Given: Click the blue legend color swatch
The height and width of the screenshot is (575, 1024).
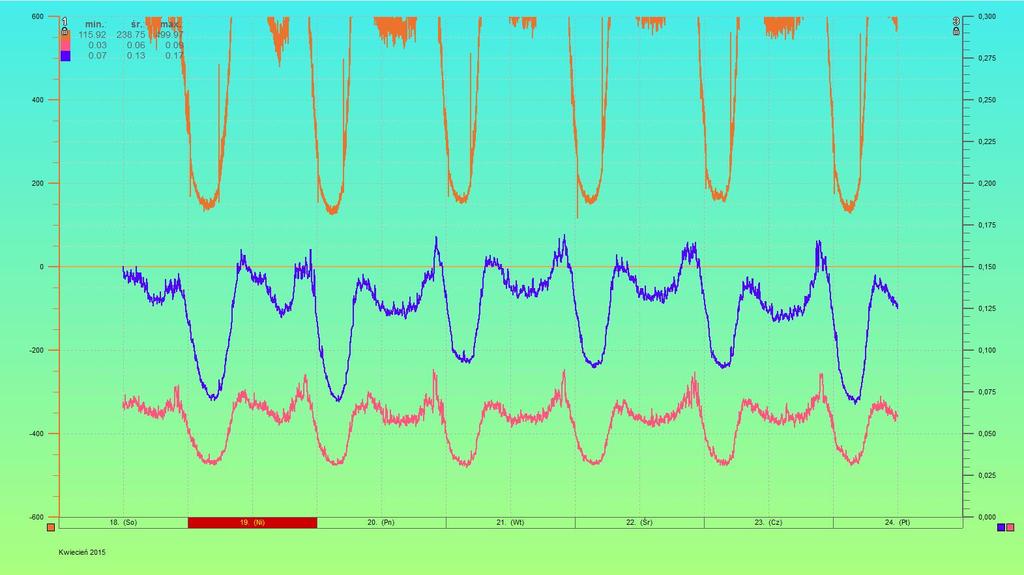Looking at the screenshot, I should [x=65, y=56].
